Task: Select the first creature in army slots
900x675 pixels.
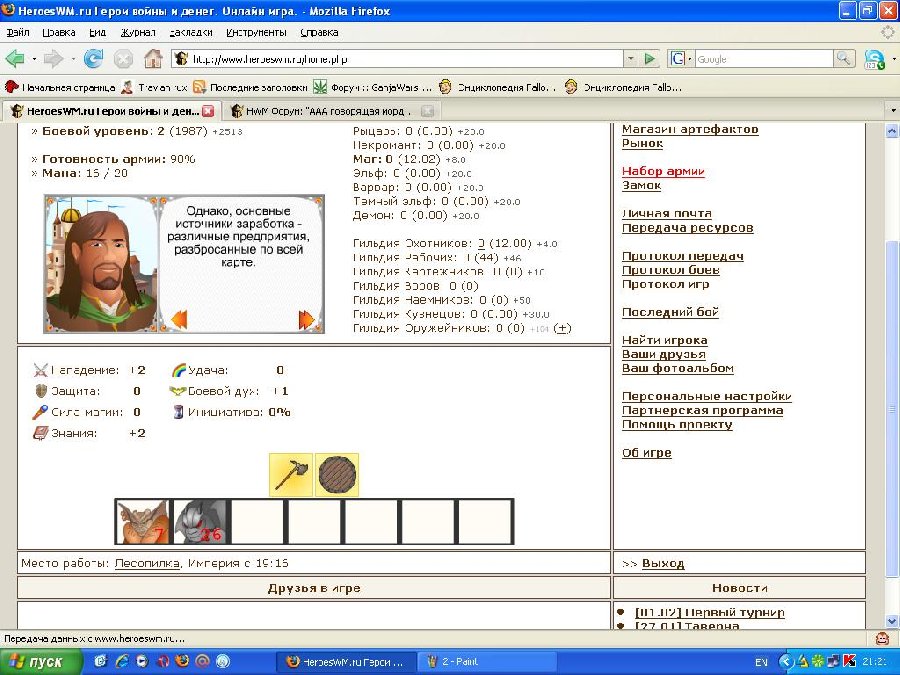Action: (x=143, y=522)
